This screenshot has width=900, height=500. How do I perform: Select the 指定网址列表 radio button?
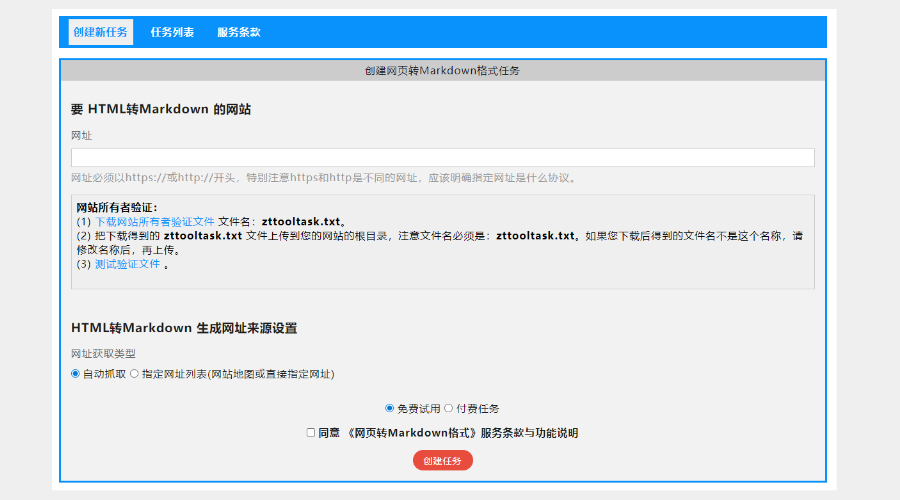click(134, 374)
